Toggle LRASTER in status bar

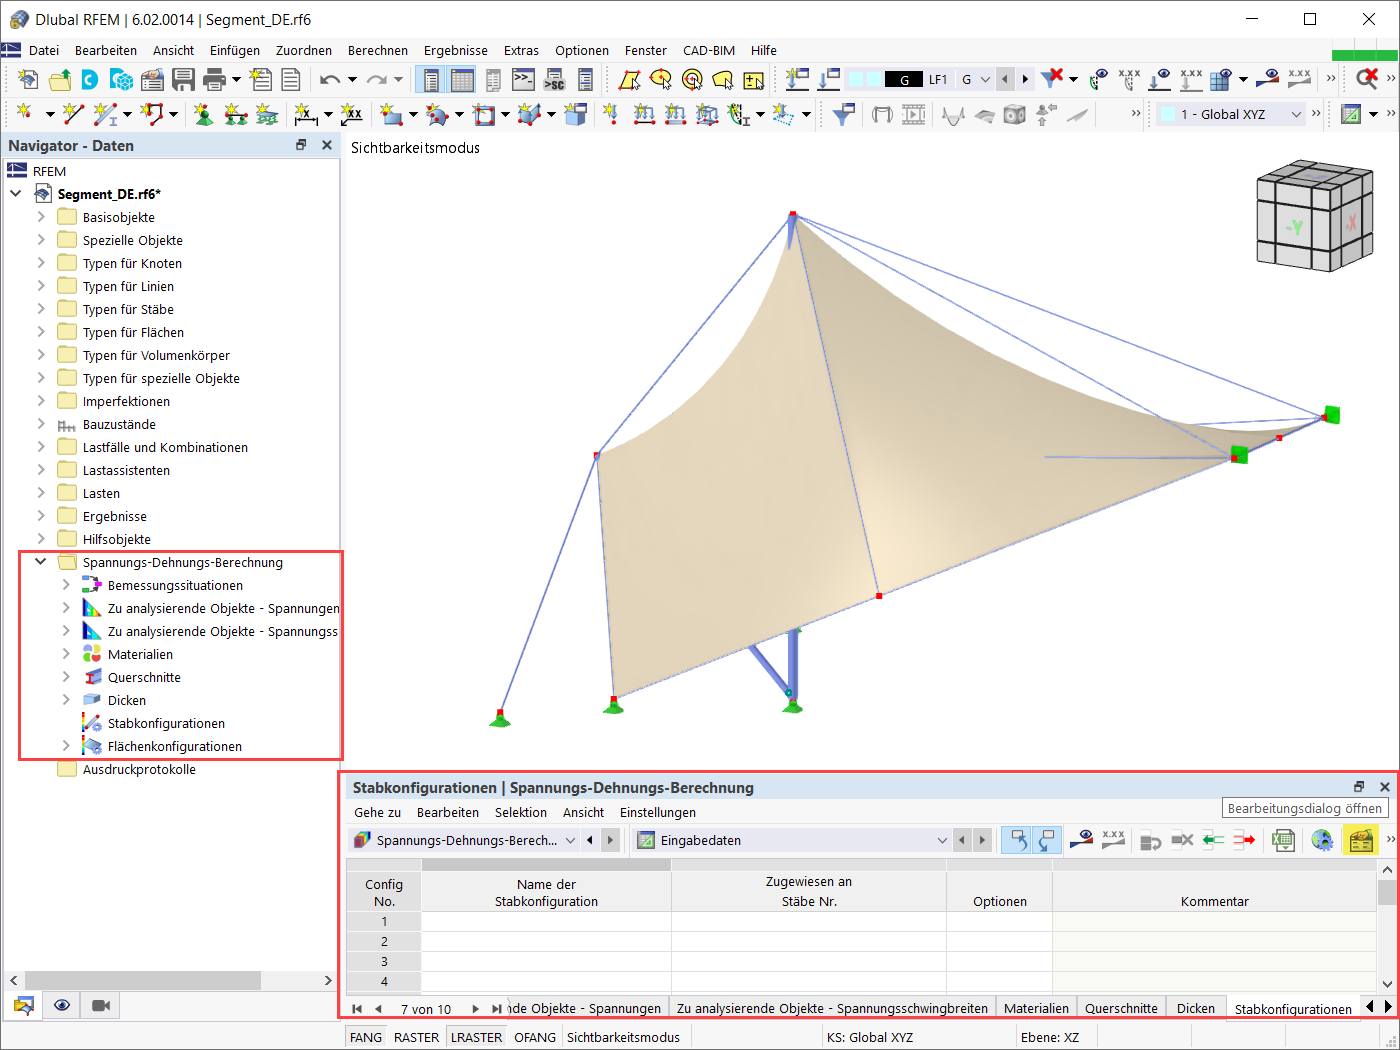477,1037
